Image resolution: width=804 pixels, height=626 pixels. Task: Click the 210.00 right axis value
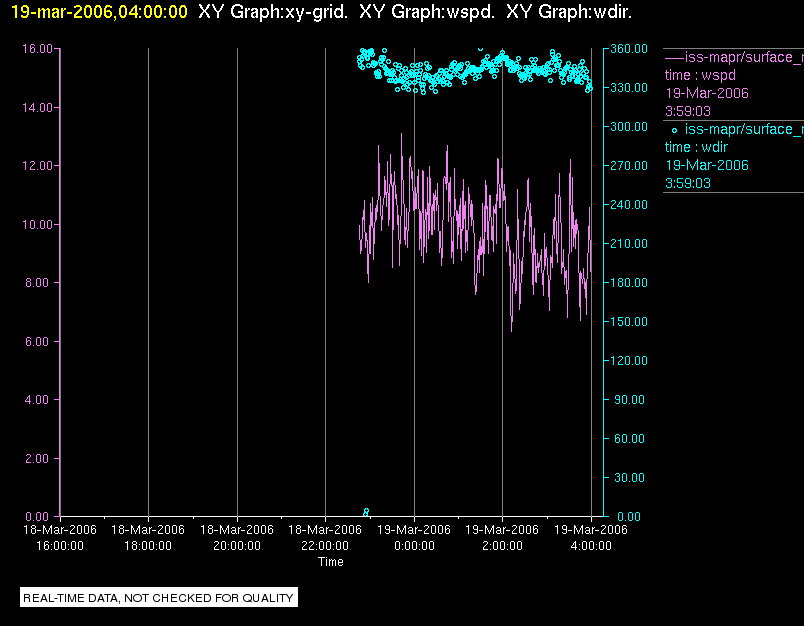[629, 244]
